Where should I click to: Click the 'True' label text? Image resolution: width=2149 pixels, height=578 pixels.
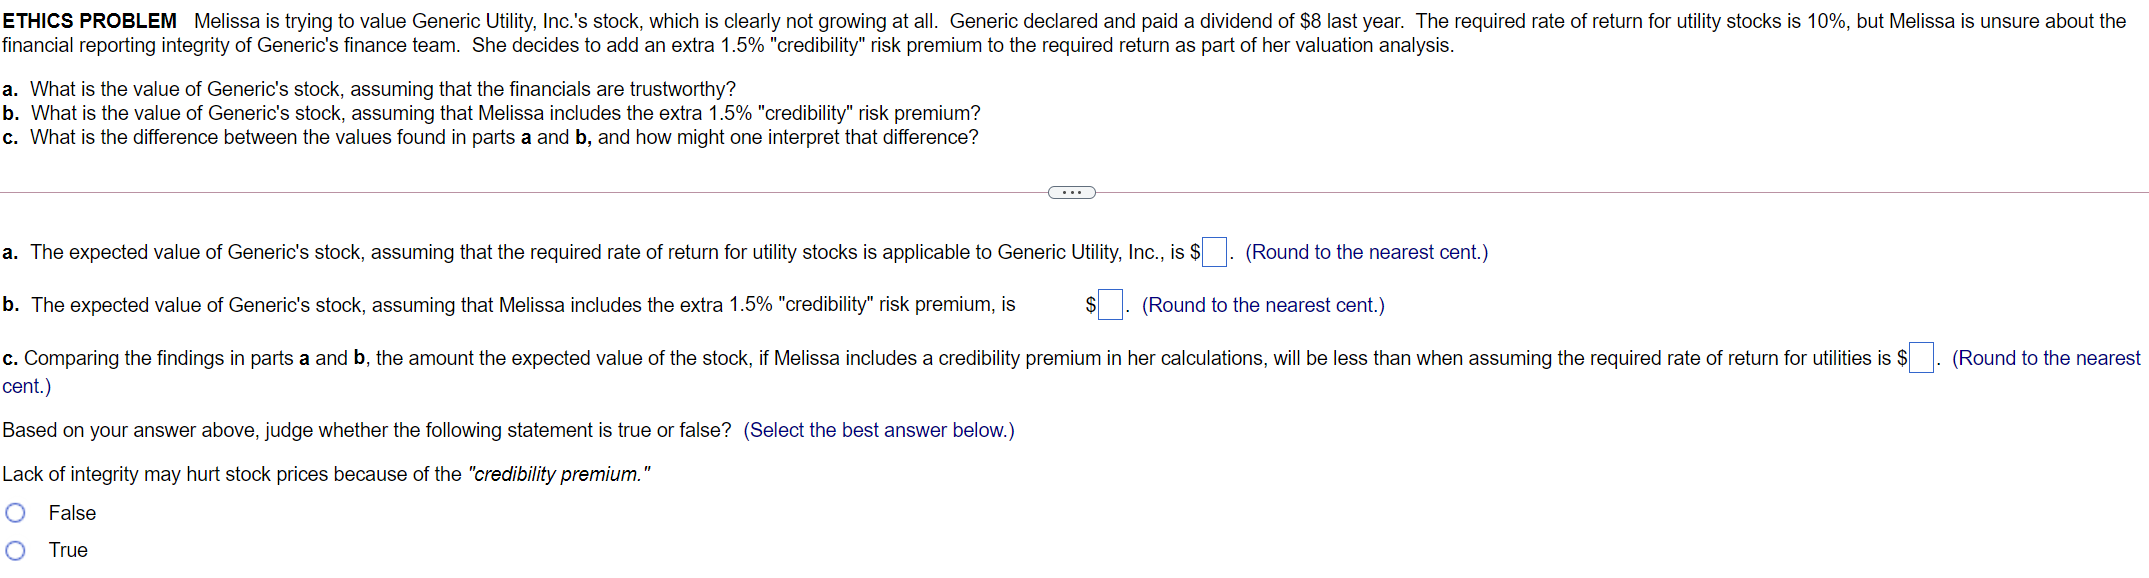tap(68, 549)
